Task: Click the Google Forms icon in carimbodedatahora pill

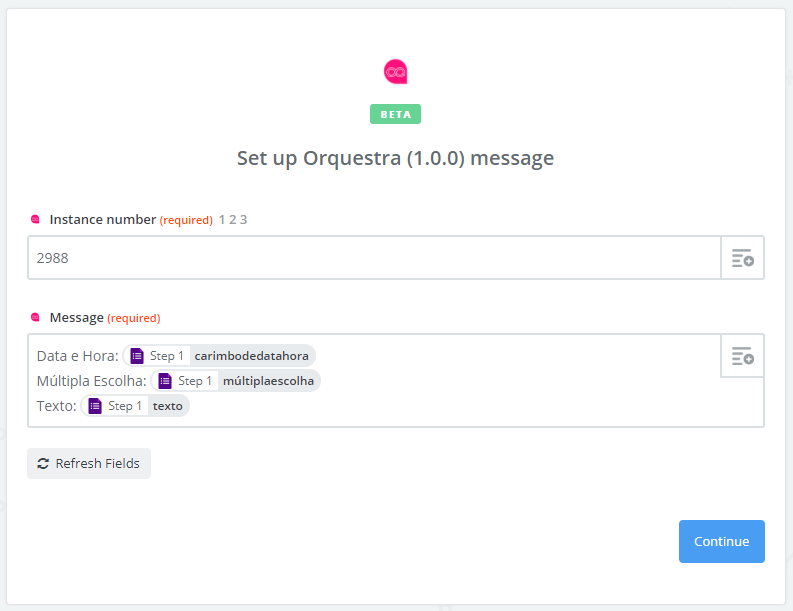Action: tap(137, 356)
